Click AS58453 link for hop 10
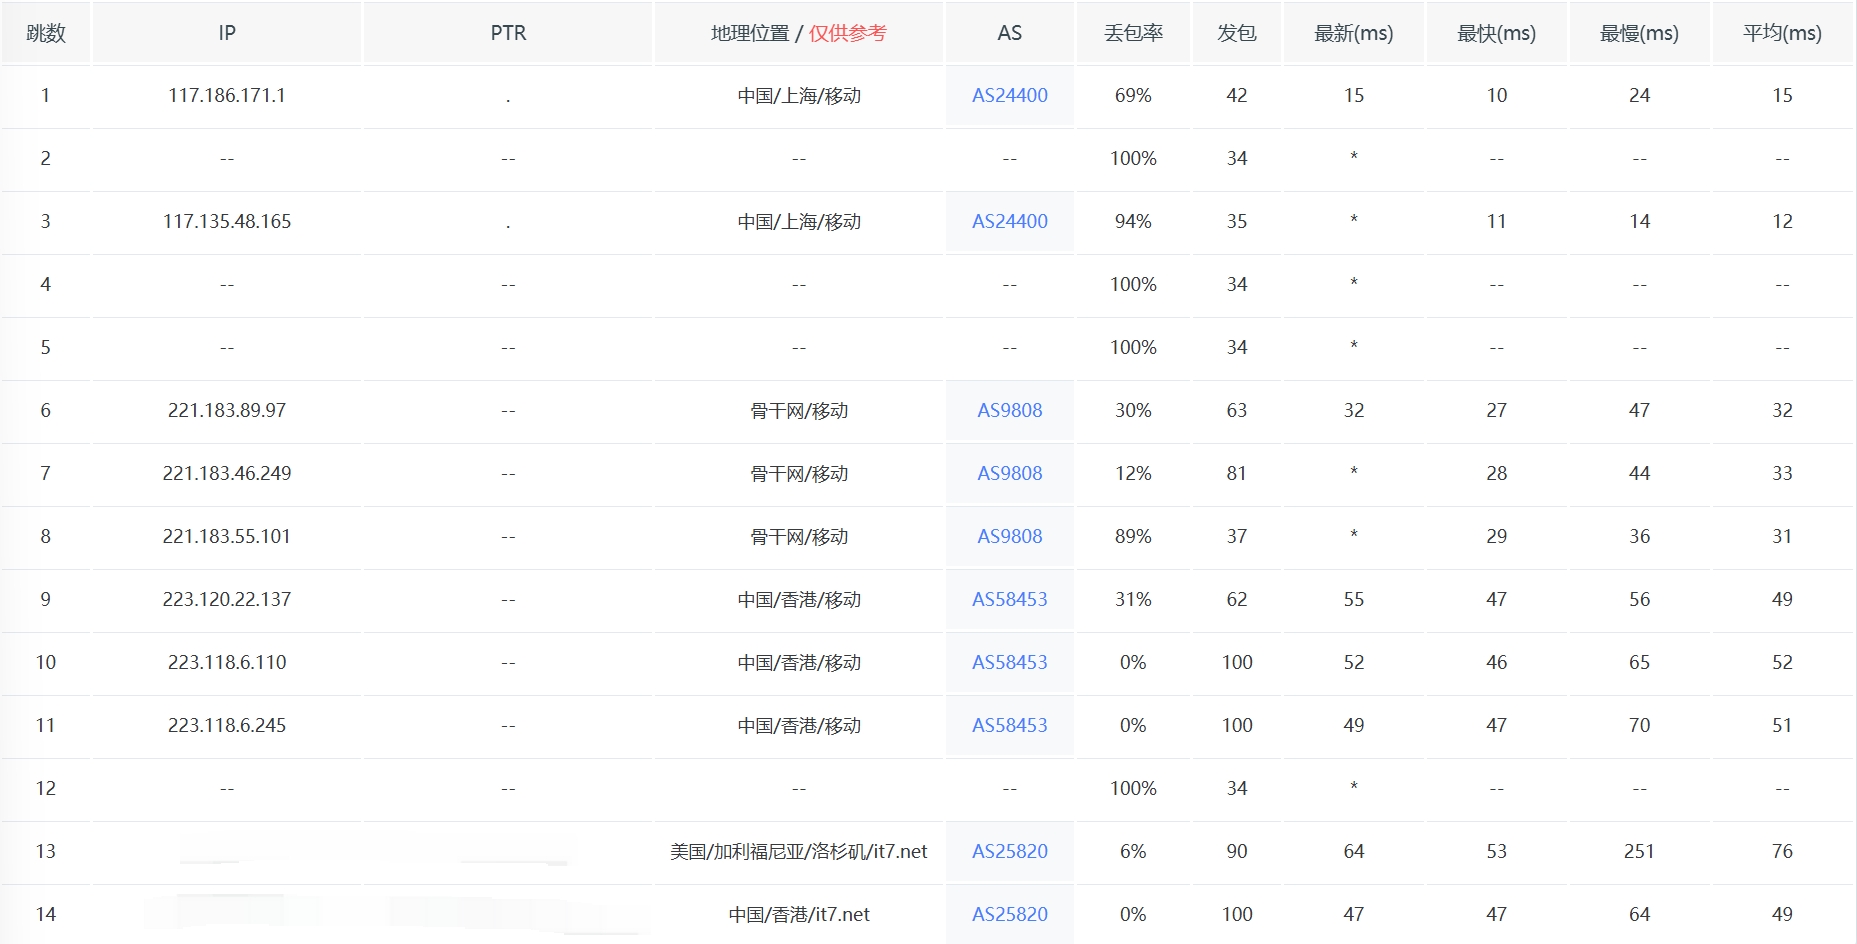Viewport: 1857px width, 944px height. [x=1008, y=662]
